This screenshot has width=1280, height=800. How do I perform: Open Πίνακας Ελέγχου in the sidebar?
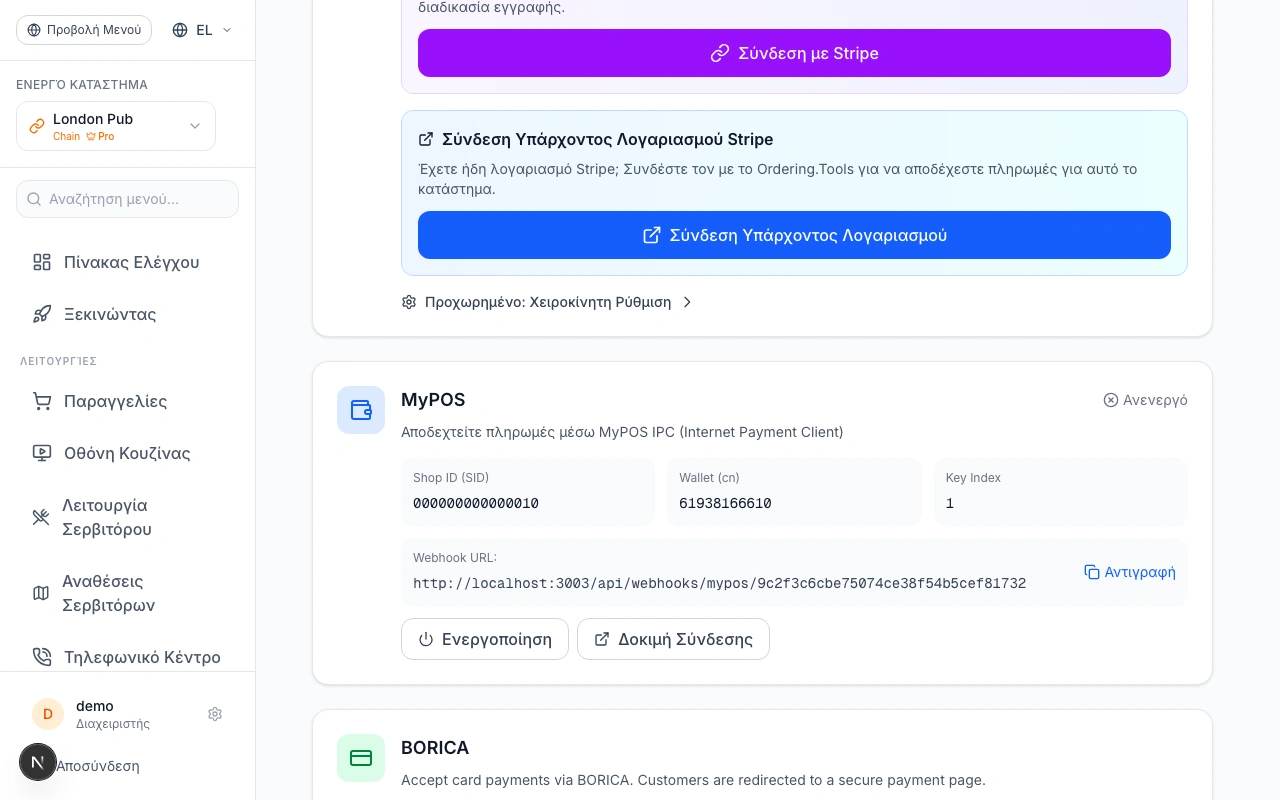pos(127,262)
